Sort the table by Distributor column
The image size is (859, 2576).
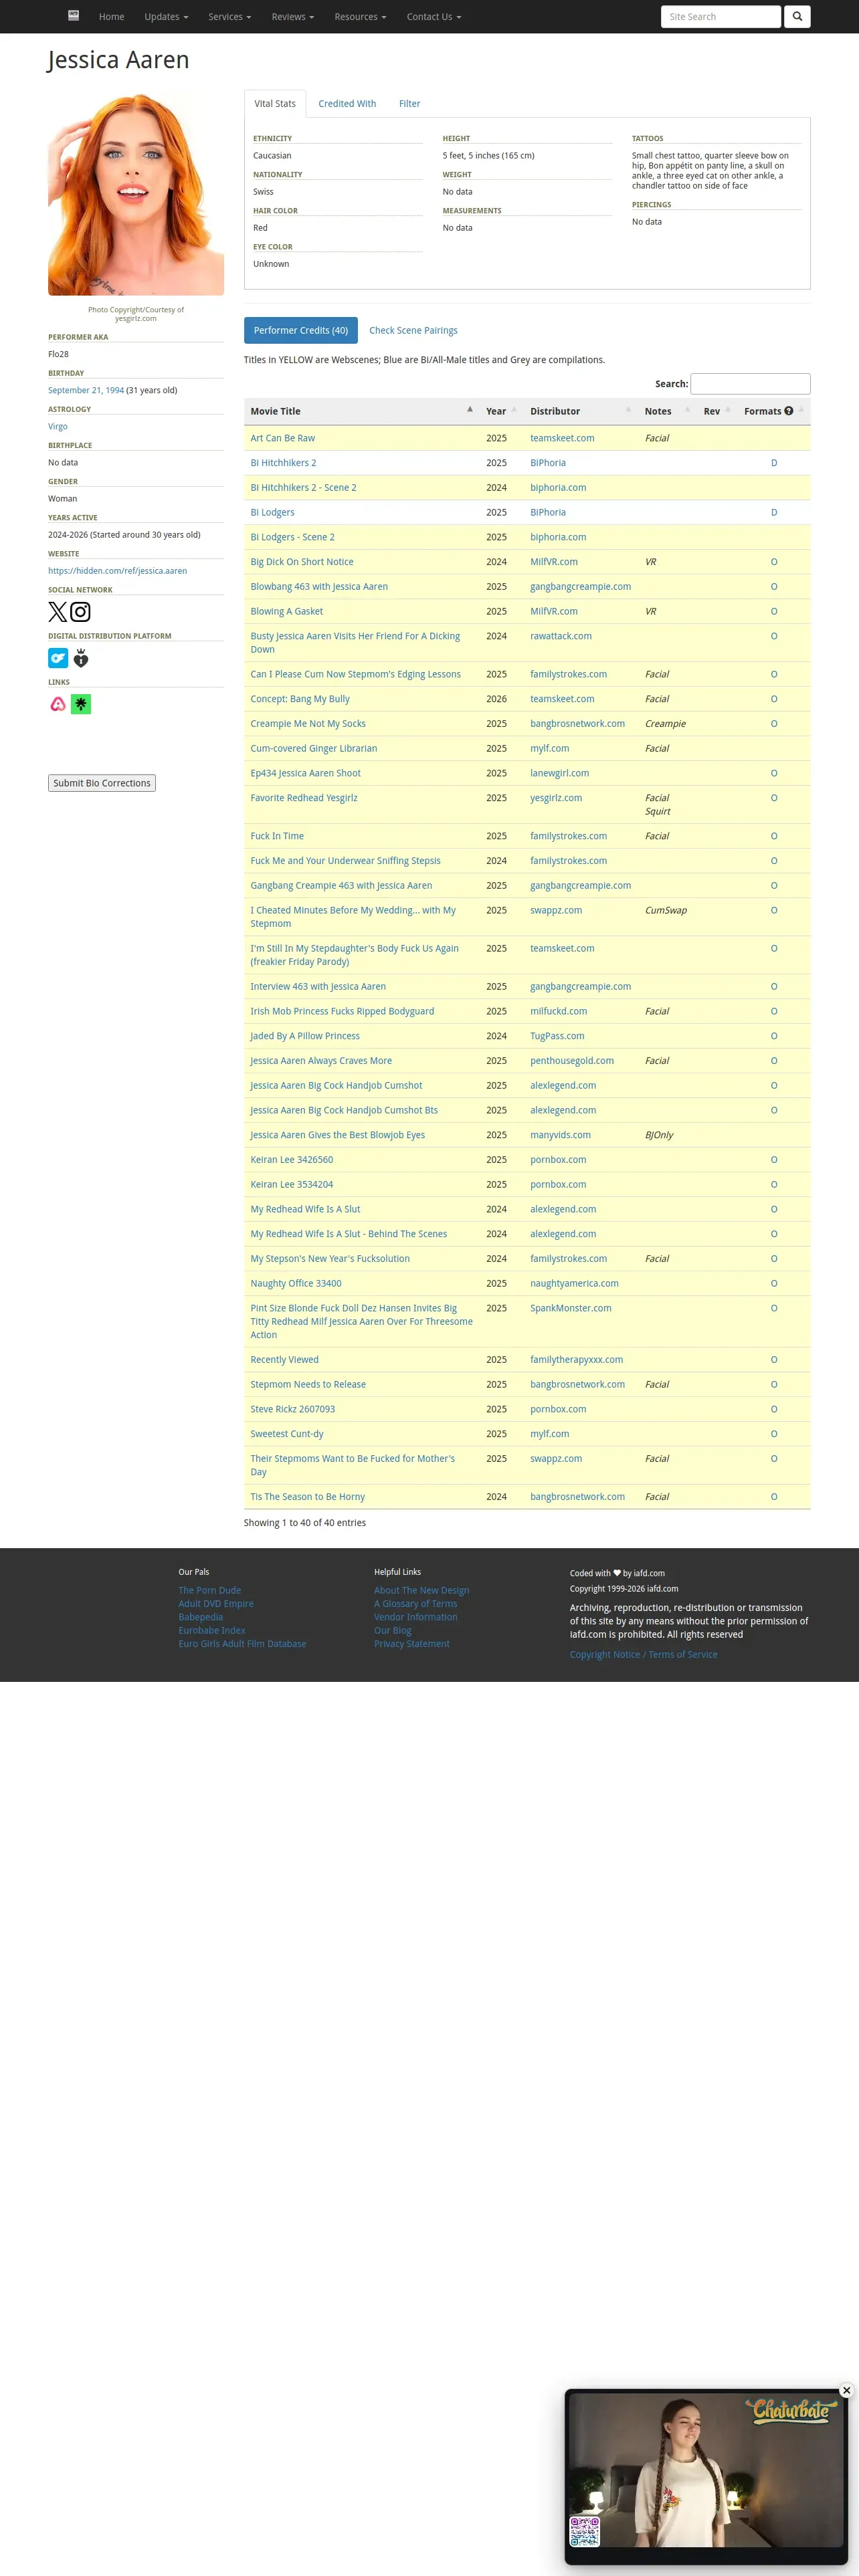tap(581, 411)
